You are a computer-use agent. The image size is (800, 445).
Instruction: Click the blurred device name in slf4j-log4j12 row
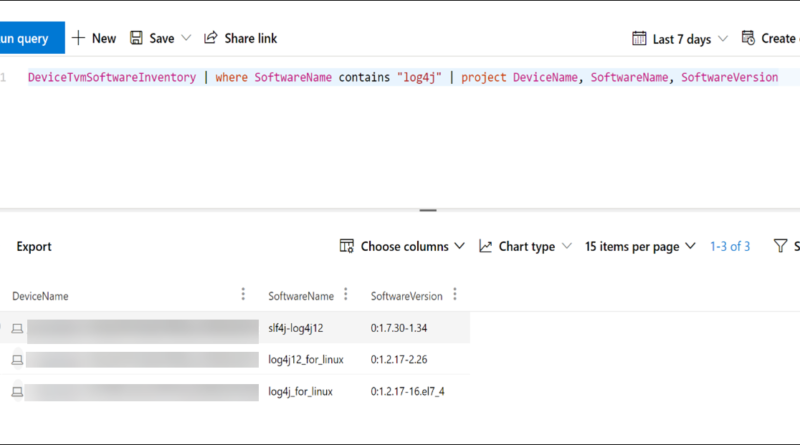tap(143, 331)
